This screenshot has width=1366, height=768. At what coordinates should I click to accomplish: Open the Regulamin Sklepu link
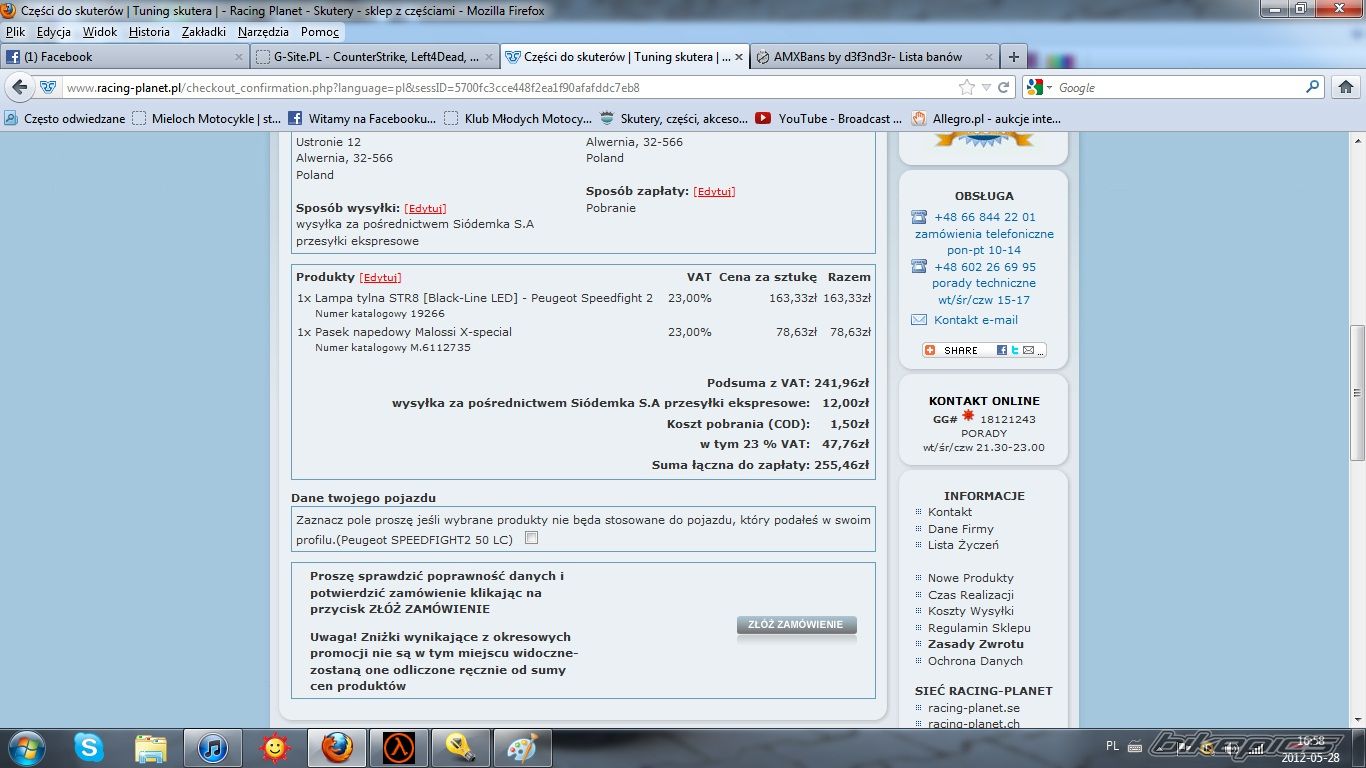coord(979,628)
